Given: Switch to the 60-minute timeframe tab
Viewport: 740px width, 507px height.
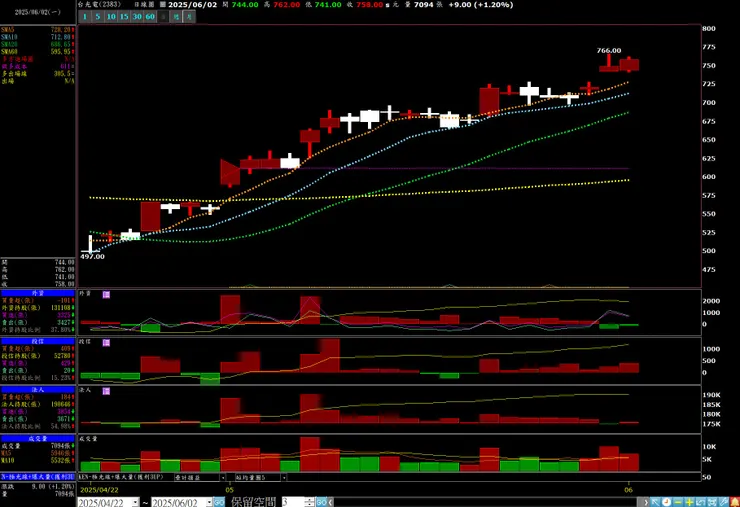Looking at the screenshot, I should pos(150,17).
